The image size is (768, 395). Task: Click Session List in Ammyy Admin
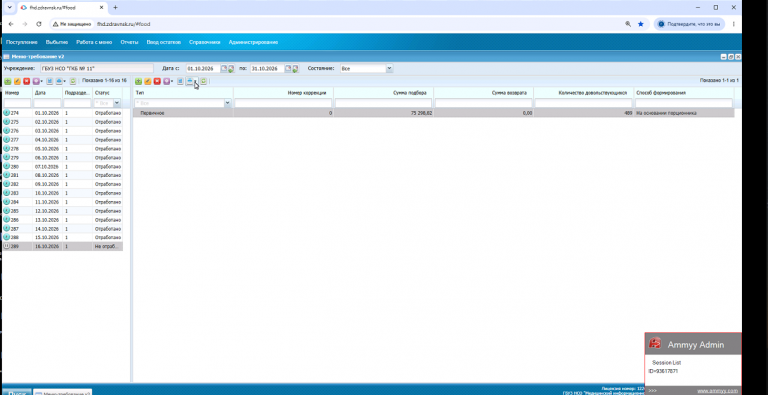pyautogui.click(x=667, y=363)
